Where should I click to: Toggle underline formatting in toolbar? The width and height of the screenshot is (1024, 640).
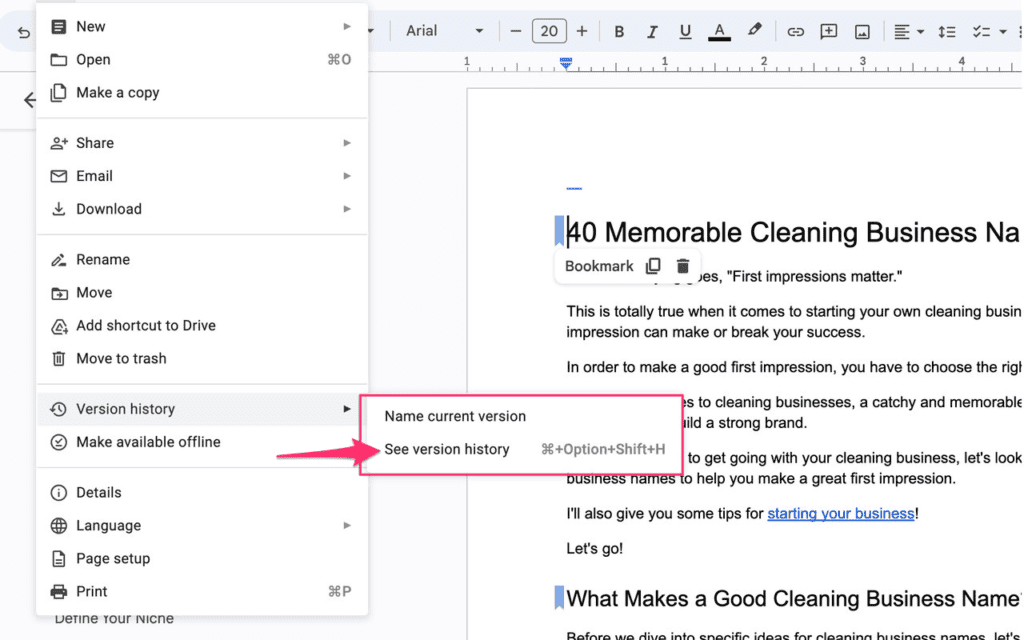tap(685, 31)
